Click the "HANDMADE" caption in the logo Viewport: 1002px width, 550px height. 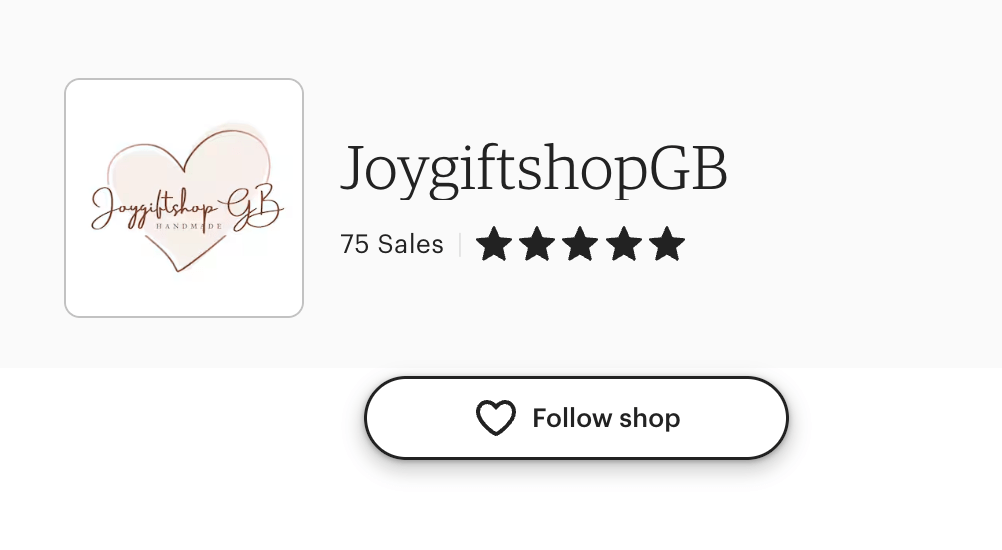click(186, 227)
